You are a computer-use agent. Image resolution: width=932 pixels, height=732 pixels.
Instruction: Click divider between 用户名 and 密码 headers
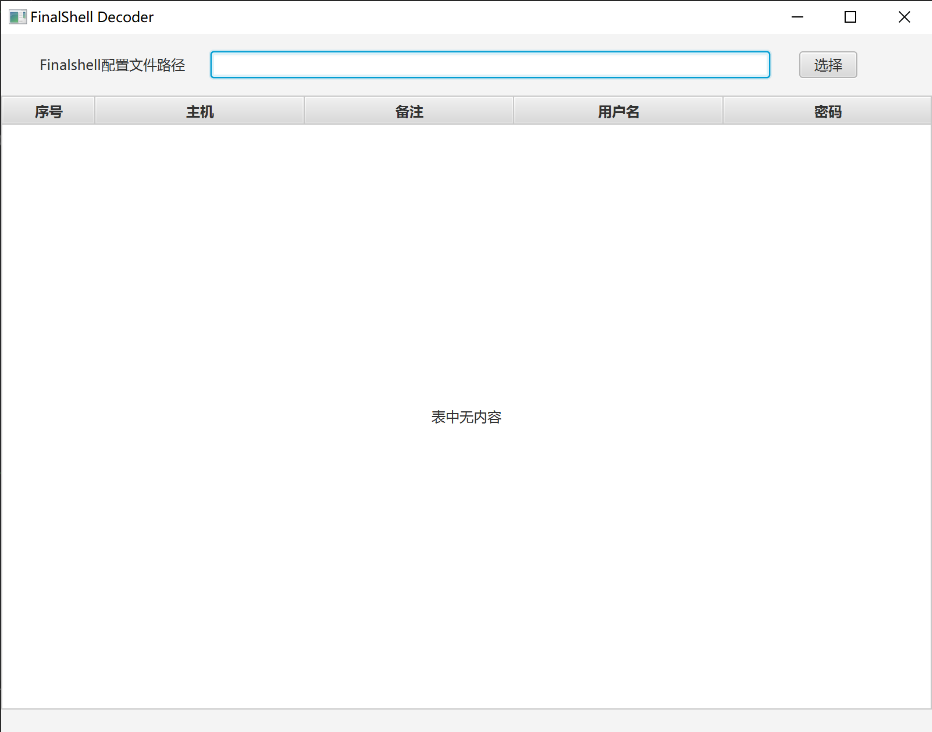pos(723,111)
